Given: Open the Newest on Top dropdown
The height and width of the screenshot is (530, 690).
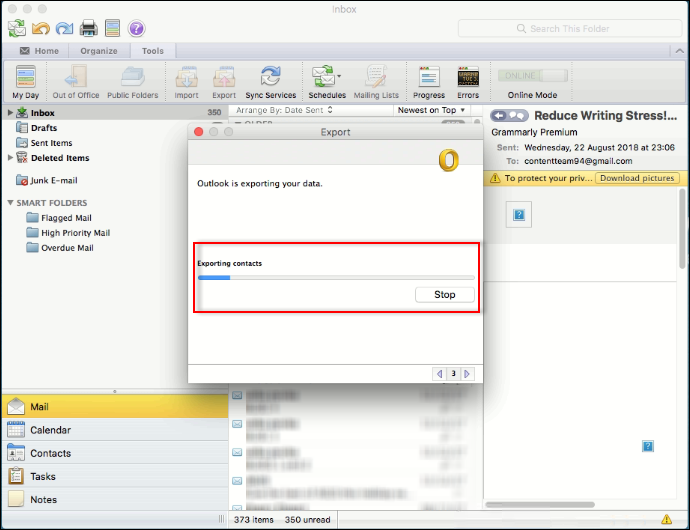Looking at the screenshot, I should 431,110.
